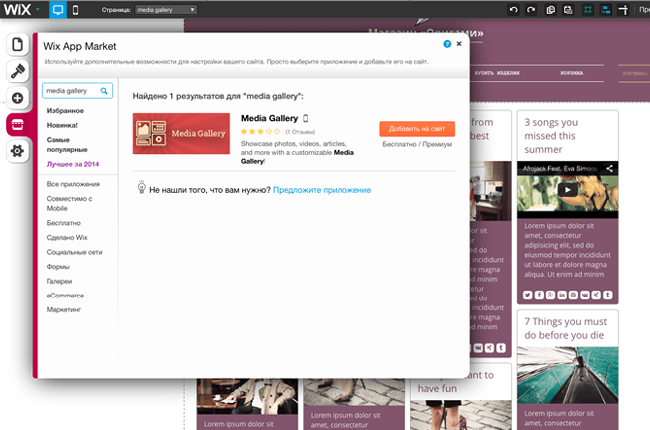Select the Новинка! category
Viewport: 650px width, 430px height.
click(62, 125)
